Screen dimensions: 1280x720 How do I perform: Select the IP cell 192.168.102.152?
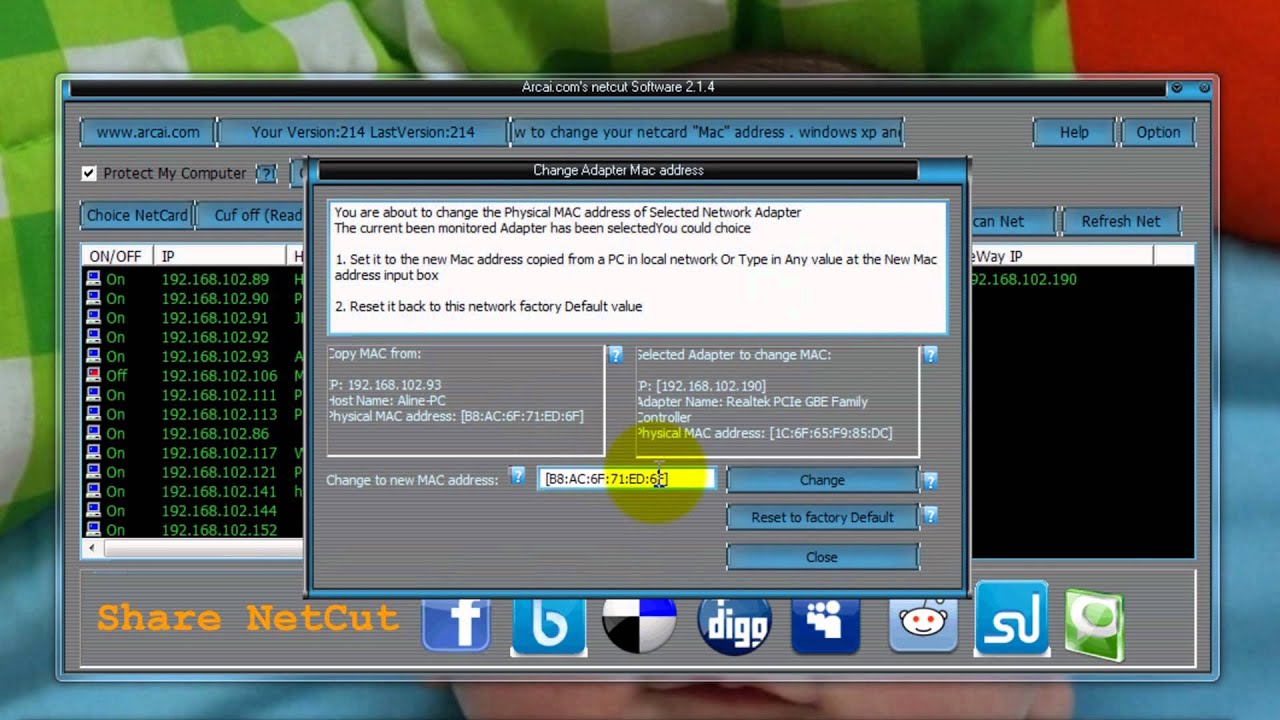[x=219, y=530]
